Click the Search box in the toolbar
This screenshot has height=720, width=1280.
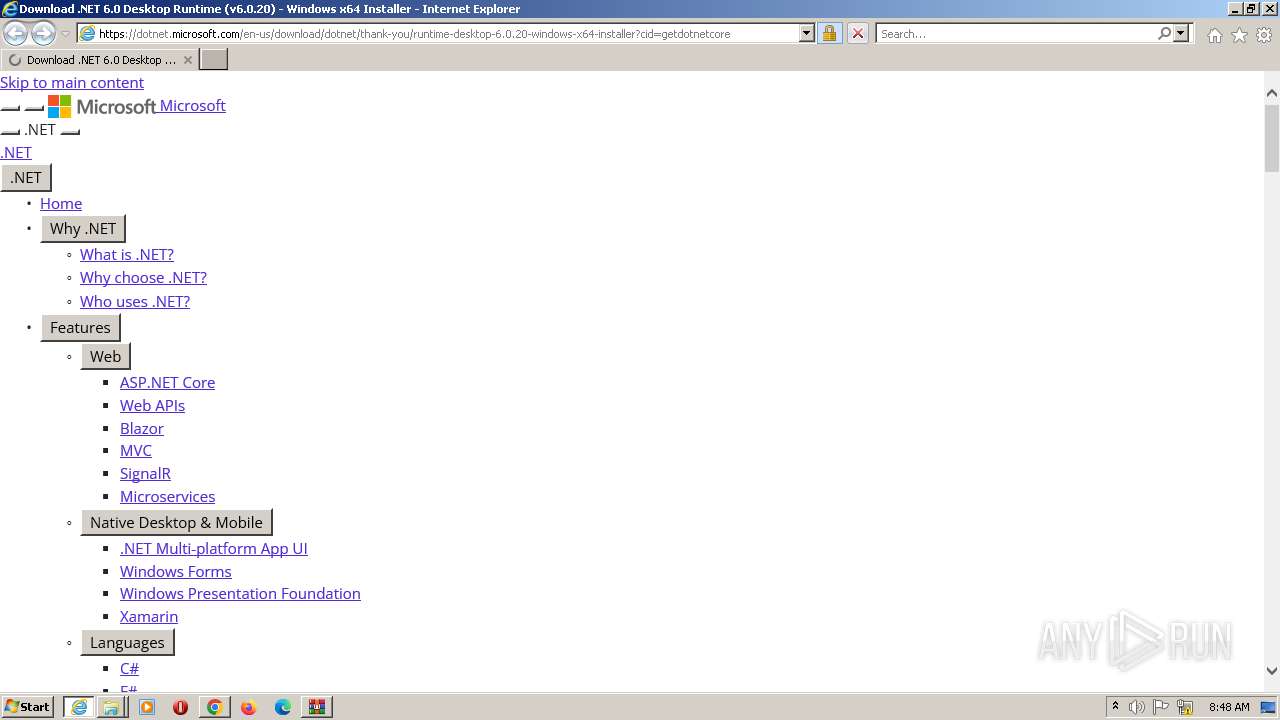point(1015,34)
